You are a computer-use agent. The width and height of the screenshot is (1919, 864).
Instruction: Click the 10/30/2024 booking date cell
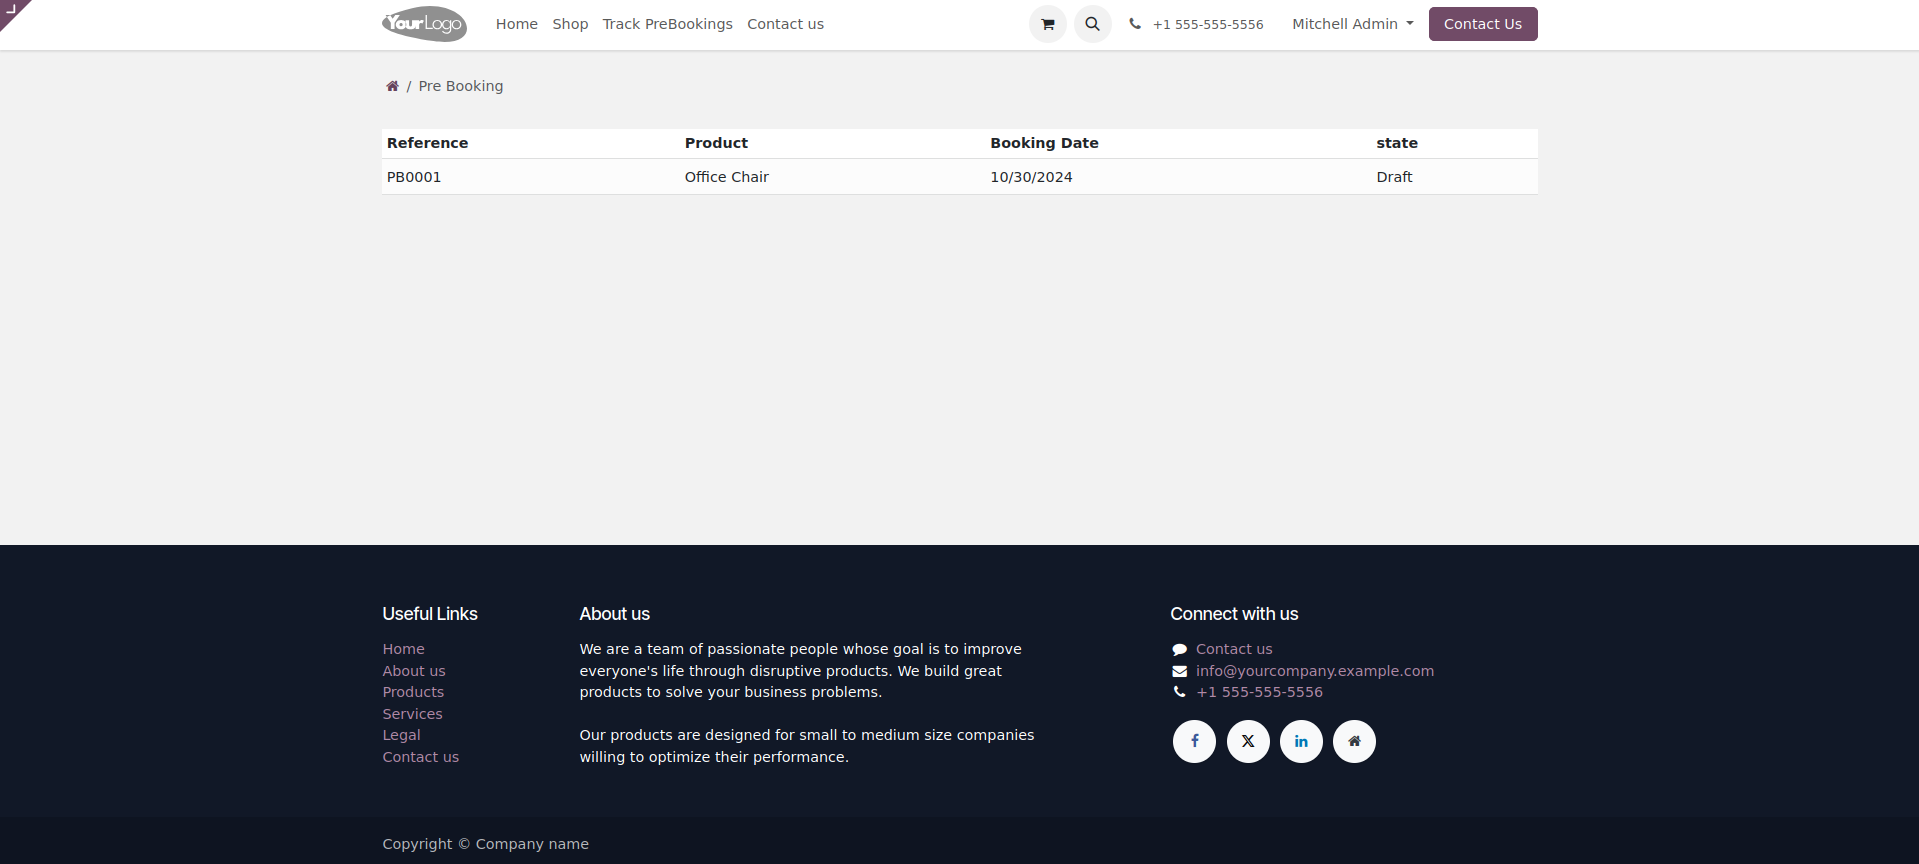click(x=1031, y=177)
